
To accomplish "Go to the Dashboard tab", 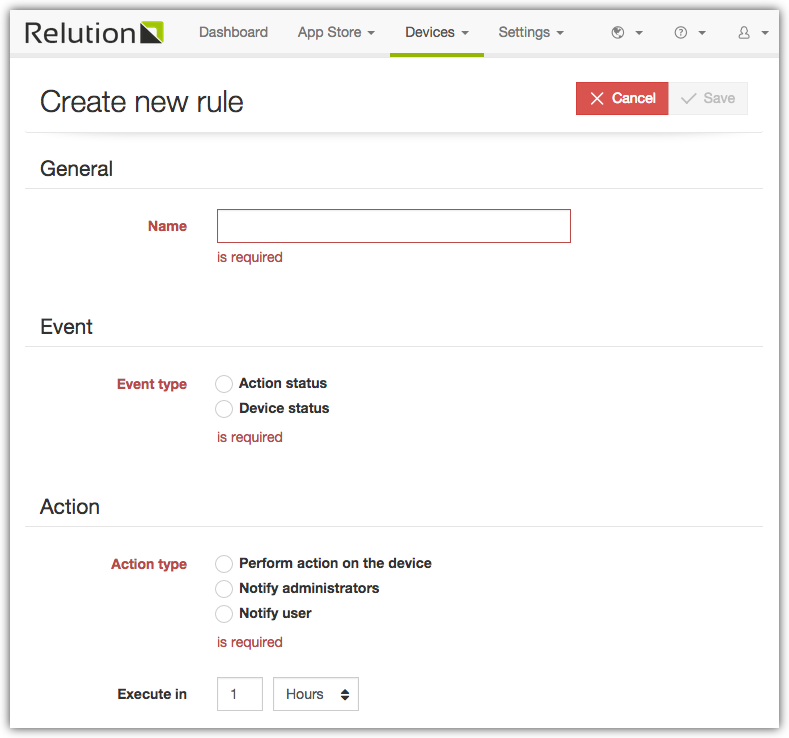I will (233, 33).
